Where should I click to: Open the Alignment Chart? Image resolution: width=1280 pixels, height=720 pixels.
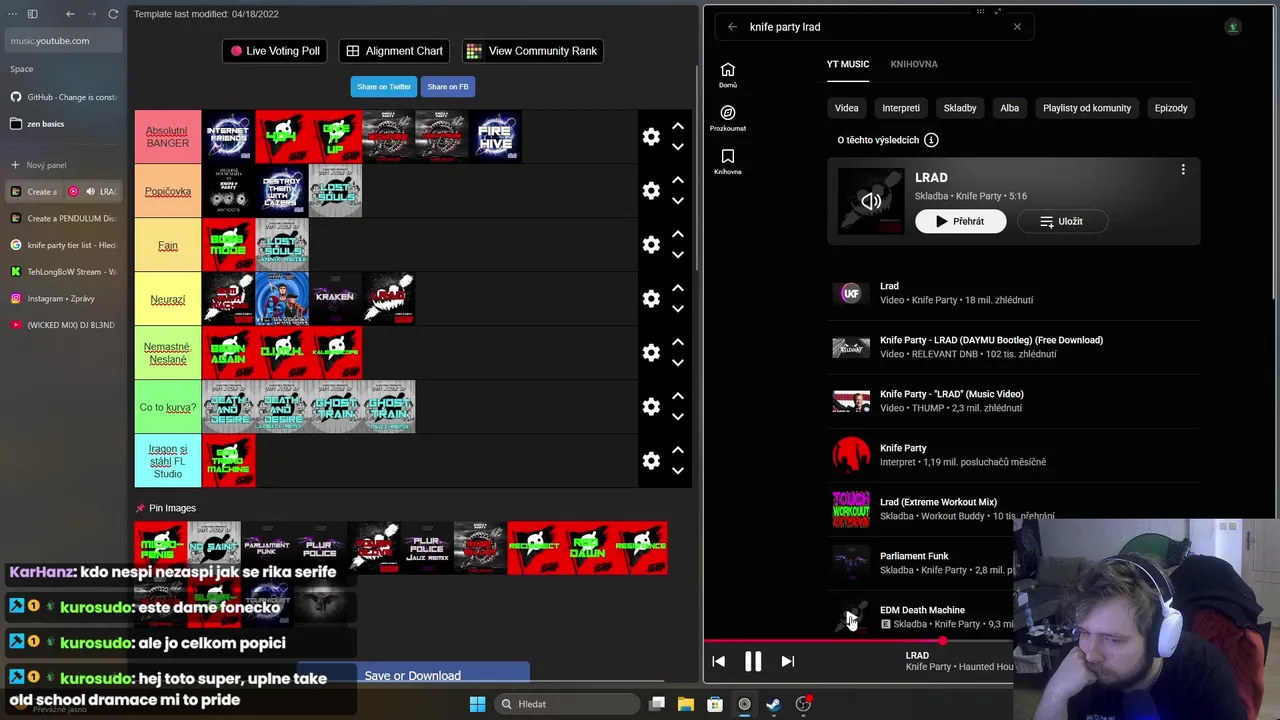coord(394,51)
